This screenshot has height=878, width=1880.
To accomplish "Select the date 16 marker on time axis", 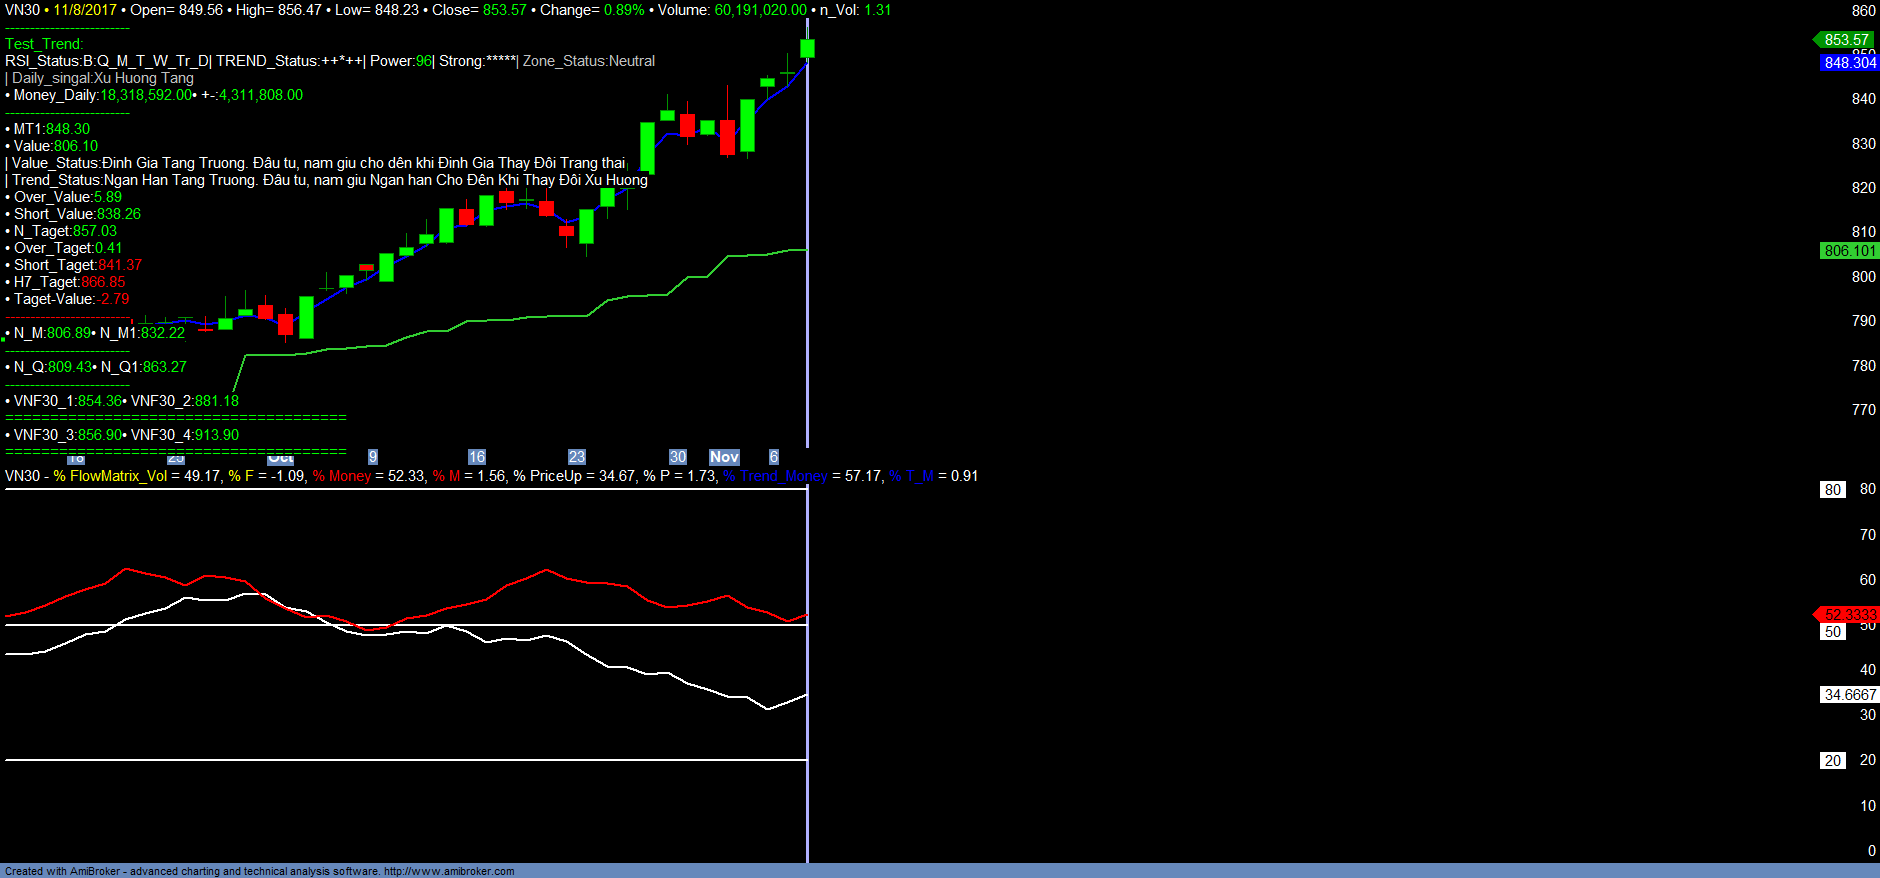I will pos(477,457).
